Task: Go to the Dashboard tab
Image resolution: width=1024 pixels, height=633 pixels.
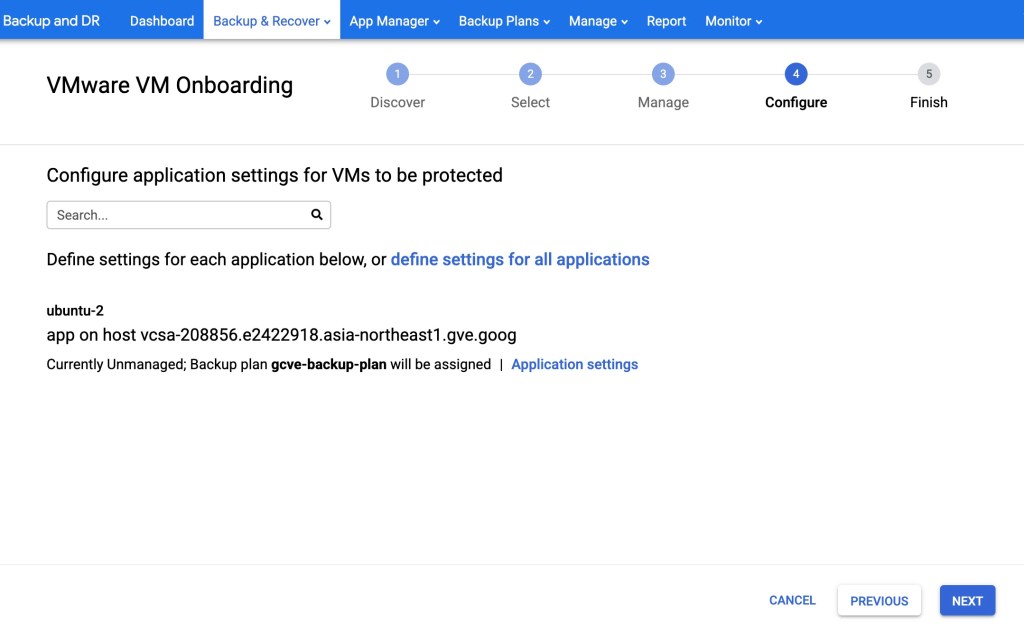Action: coord(162,21)
